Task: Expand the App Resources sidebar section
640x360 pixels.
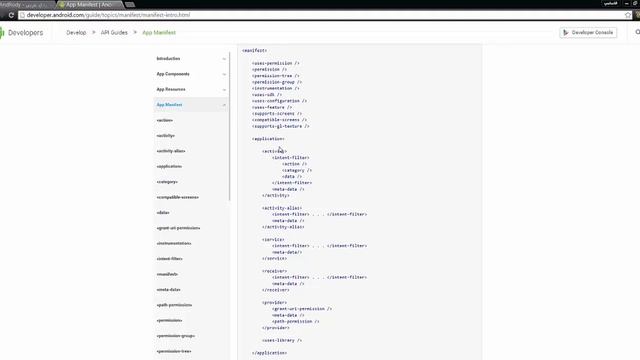Action: click(224, 89)
